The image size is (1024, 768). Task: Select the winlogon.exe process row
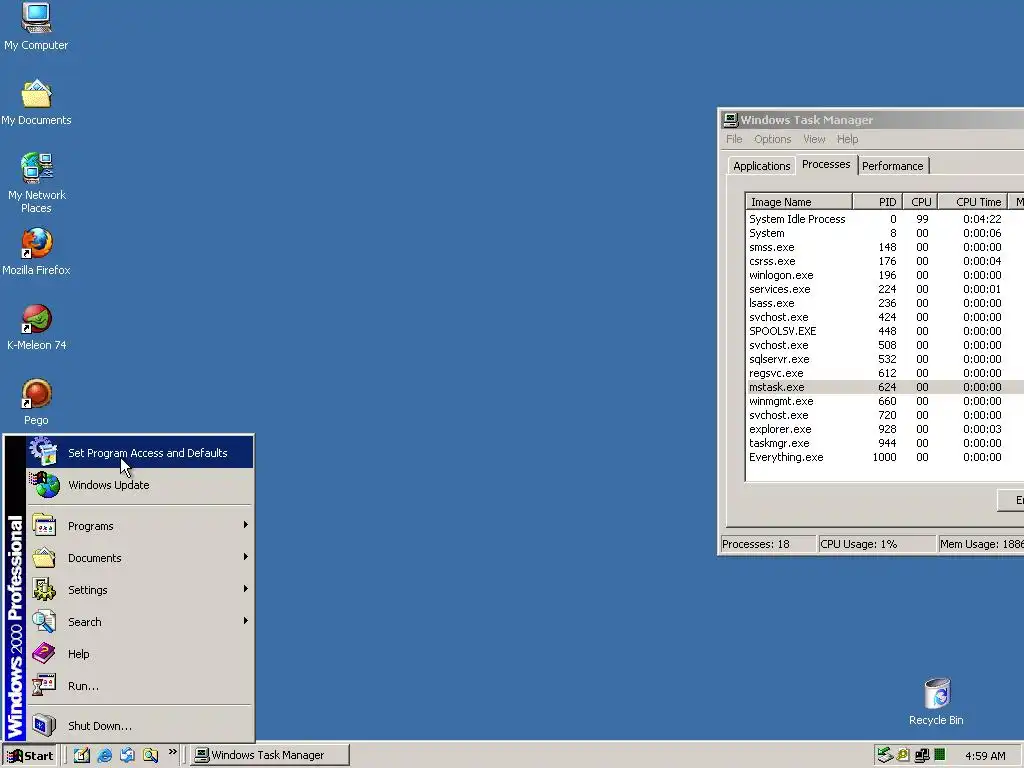(885, 275)
